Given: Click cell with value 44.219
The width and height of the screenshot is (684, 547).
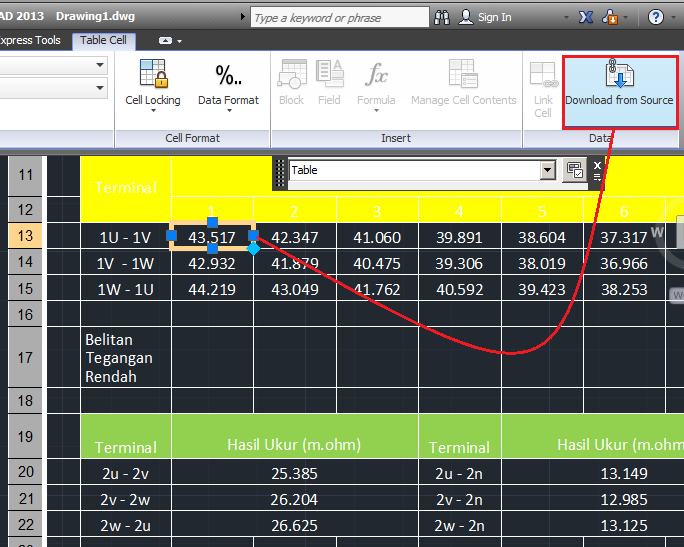Looking at the screenshot, I should (x=212, y=290).
